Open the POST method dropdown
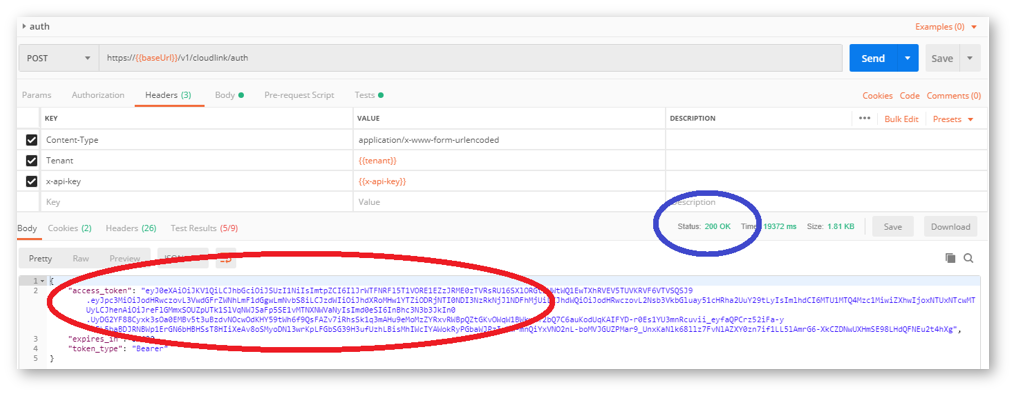Image resolution: width=1015 pixels, height=395 pixels. click(x=58, y=58)
